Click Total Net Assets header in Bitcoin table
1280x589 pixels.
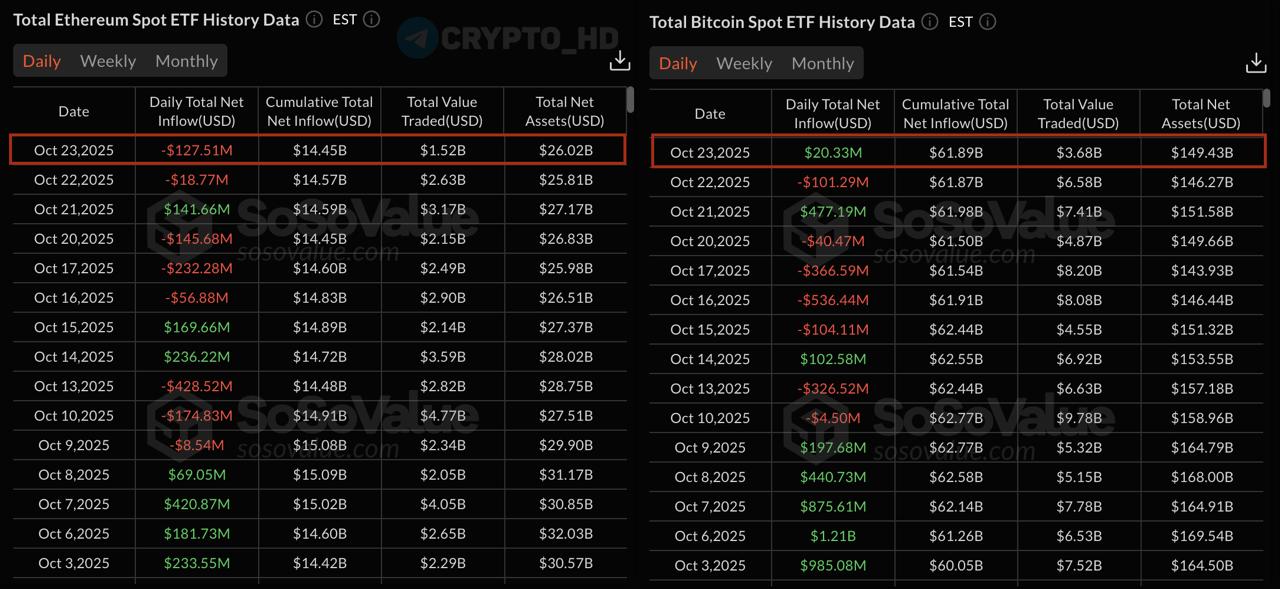(x=1201, y=113)
